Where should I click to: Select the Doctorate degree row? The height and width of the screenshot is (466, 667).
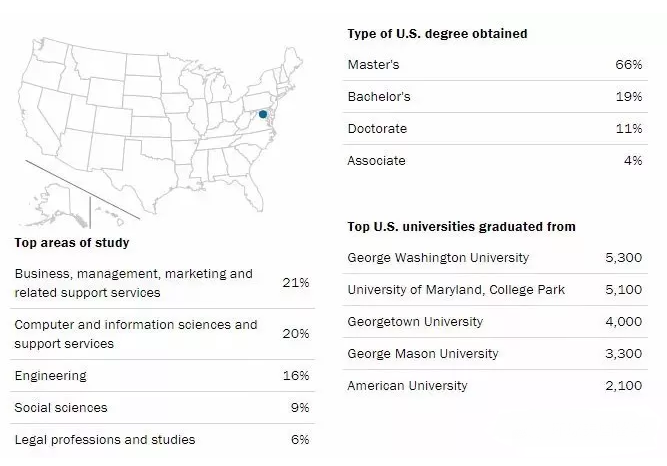[495, 129]
